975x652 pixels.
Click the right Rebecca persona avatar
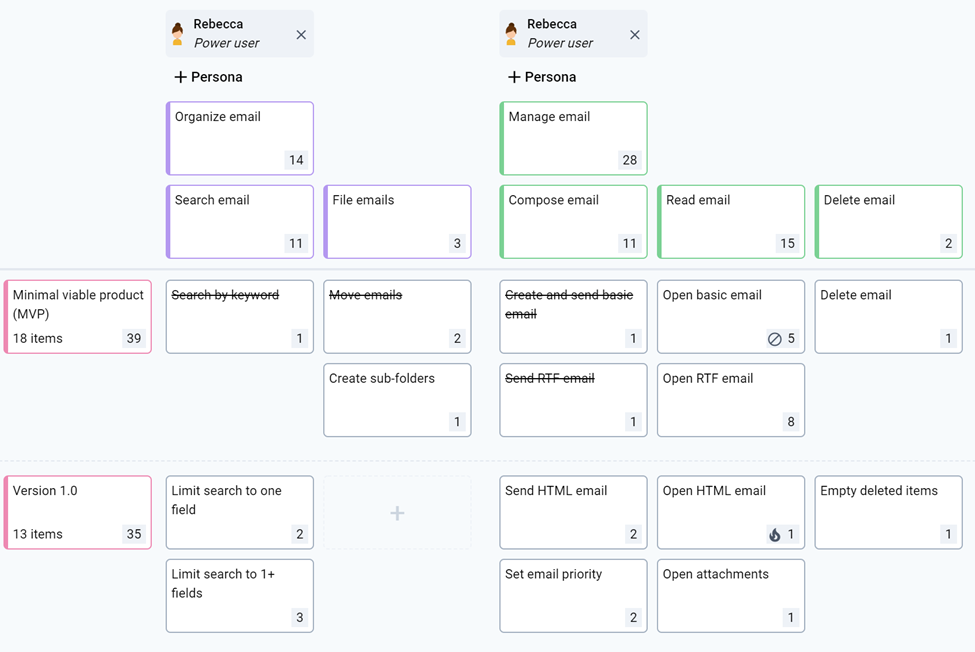(512, 34)
